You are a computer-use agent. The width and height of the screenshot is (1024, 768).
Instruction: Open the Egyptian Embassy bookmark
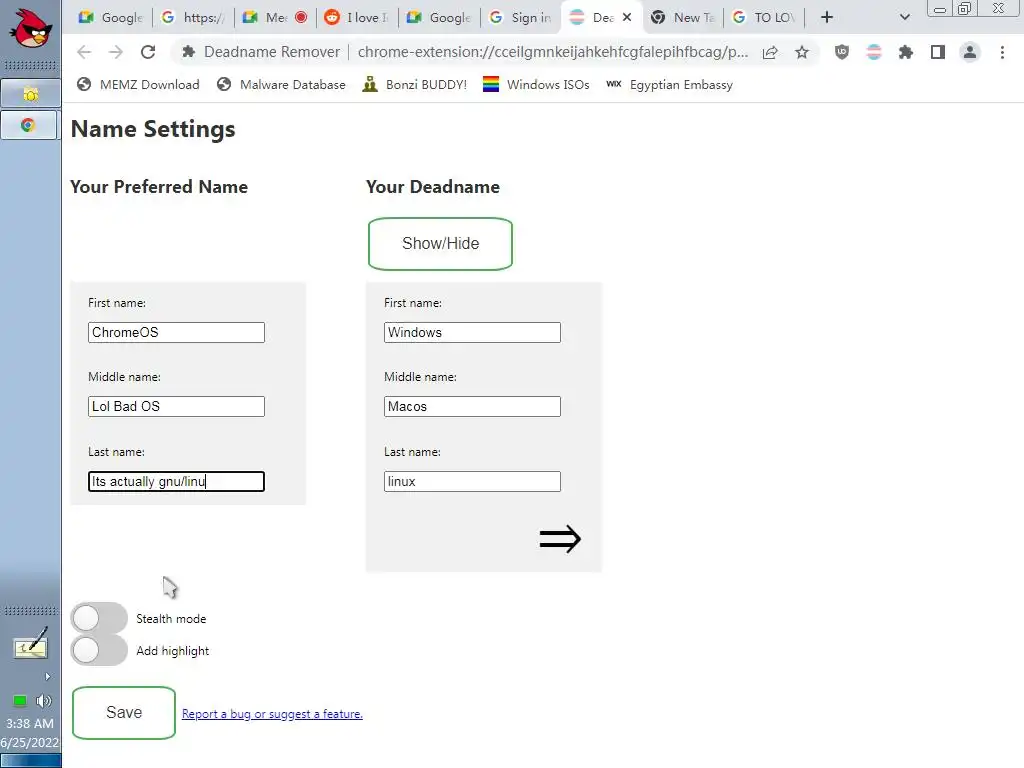[669, 85]
